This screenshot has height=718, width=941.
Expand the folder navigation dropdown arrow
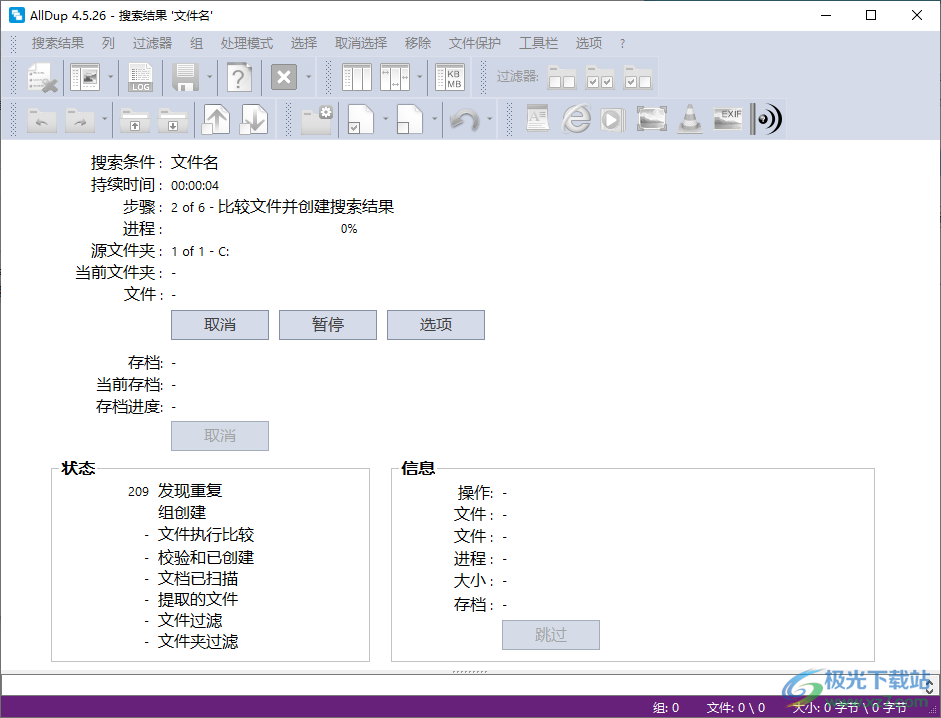[x=105, y=119]
